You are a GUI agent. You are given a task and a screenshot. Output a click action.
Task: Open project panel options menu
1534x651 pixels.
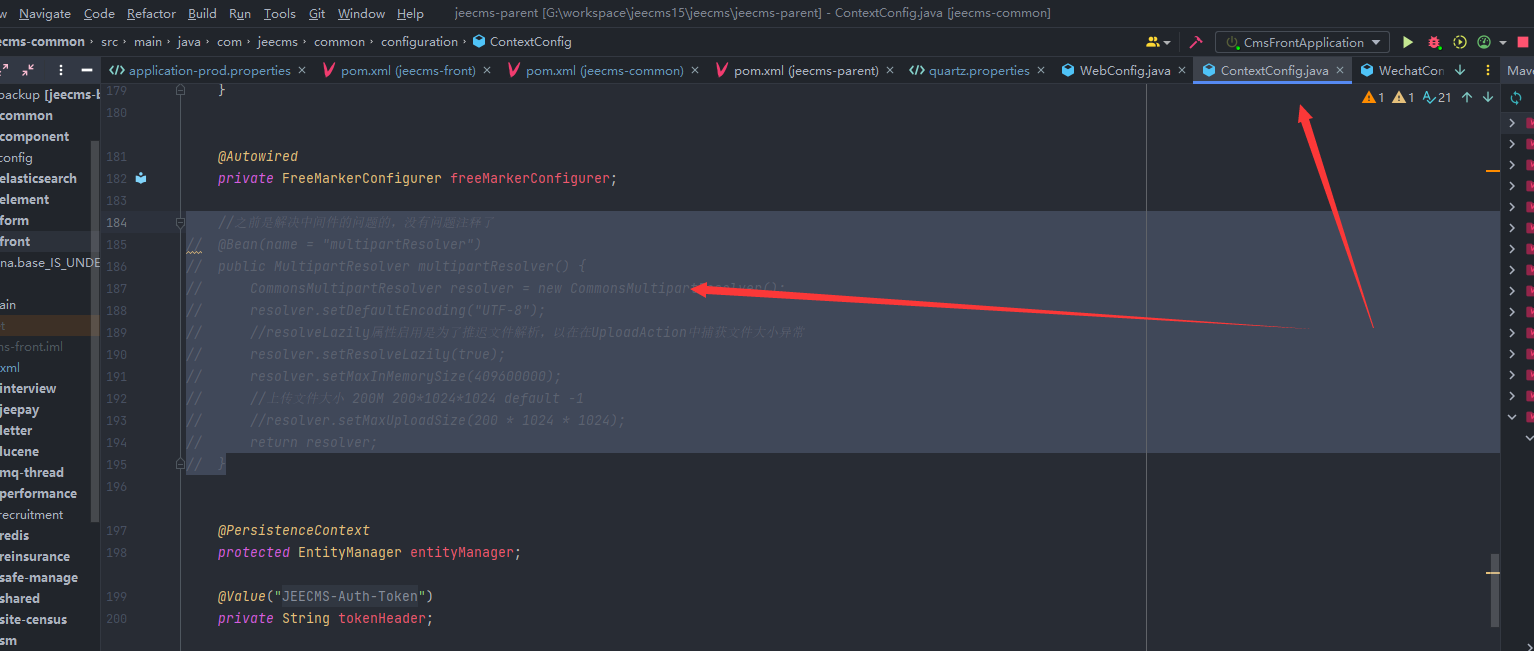[61, 70]
